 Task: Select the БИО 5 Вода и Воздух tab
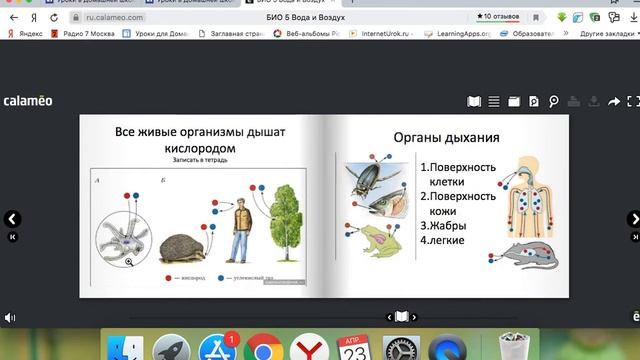(291, 2)
